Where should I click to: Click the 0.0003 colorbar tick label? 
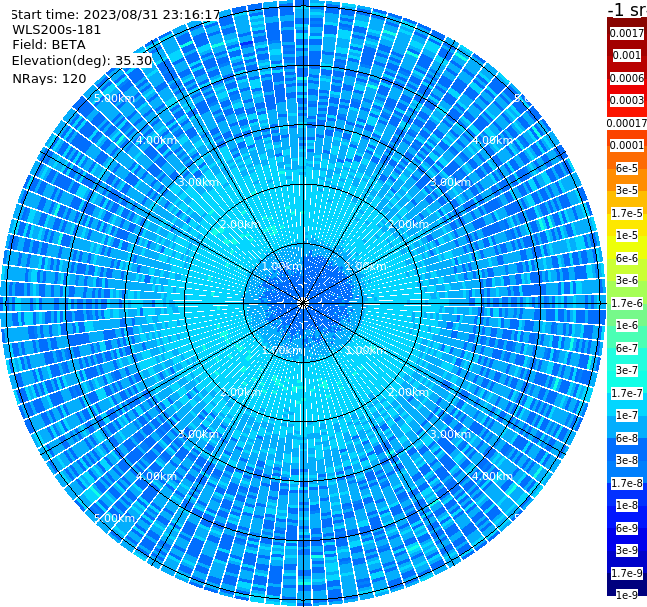(x=627, y=100)
